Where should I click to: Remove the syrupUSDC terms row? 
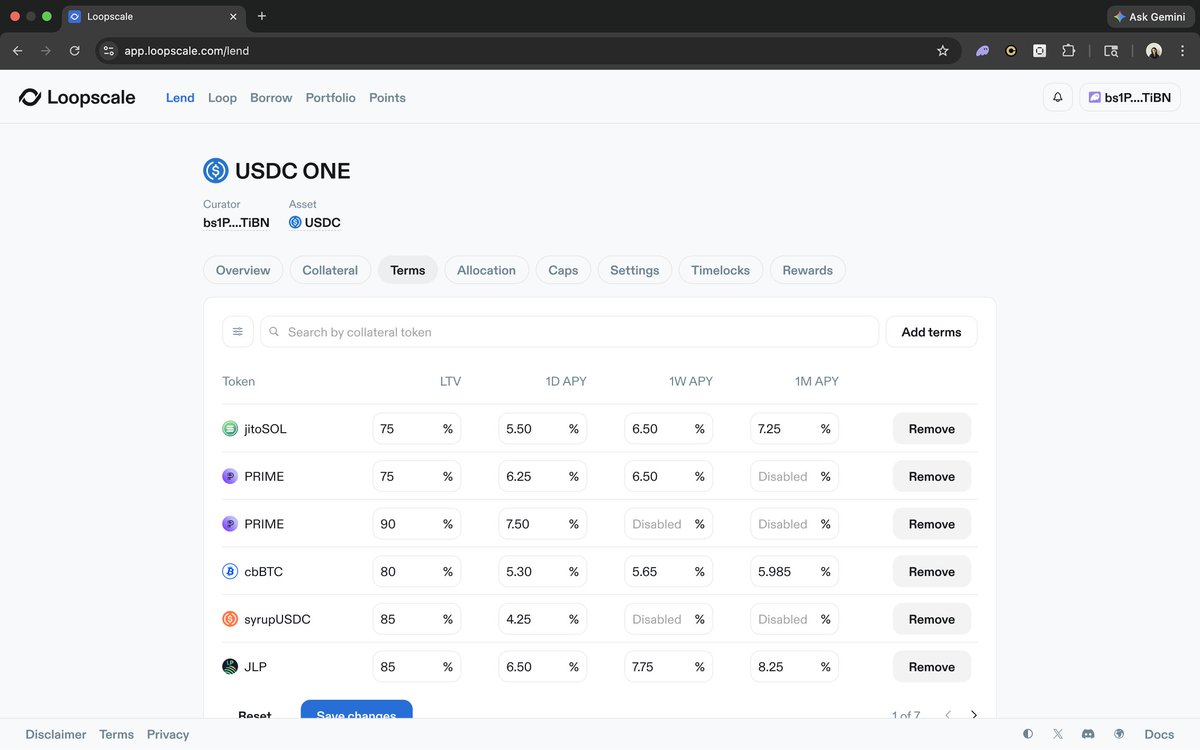(x=931, y=619)
